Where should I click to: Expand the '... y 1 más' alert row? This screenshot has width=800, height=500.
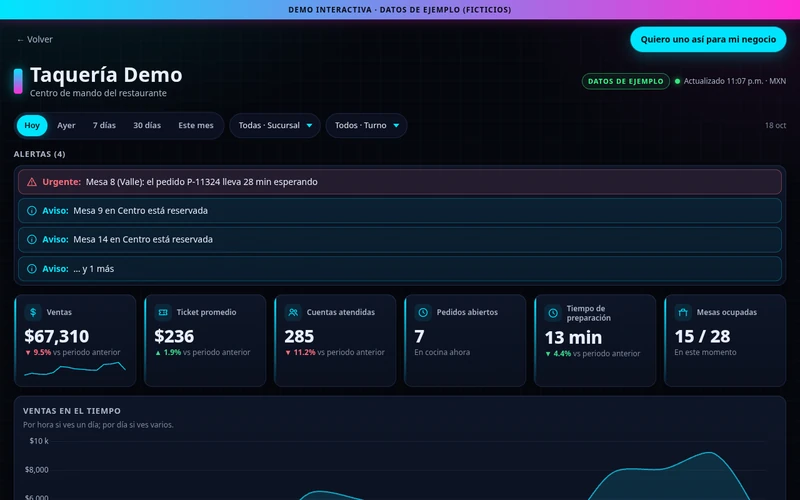tap(400, 269)
